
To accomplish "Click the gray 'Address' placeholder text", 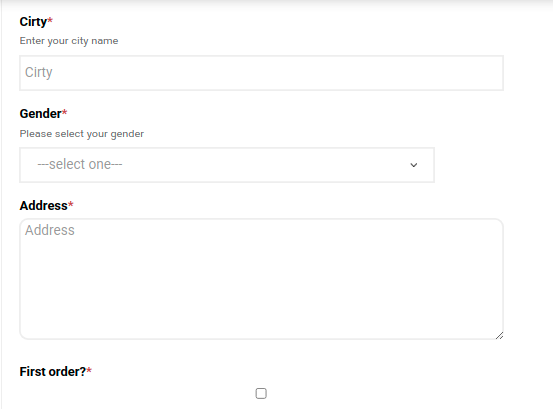I will 50,230.
